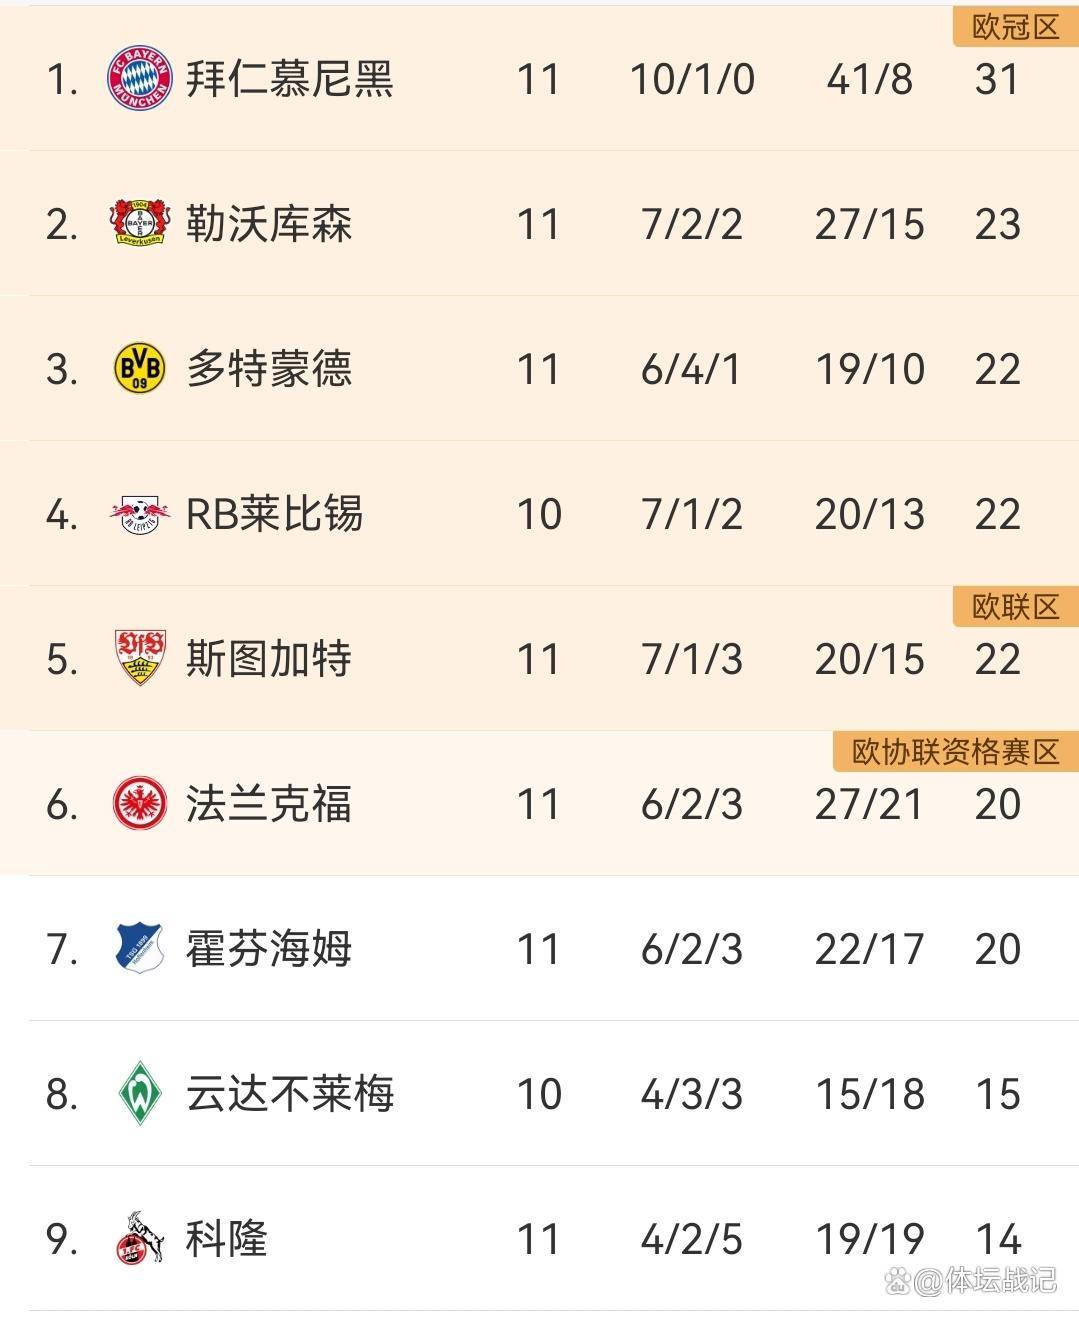Image resolution: width=1079 pixels, height=1319 pixels.
Task: Select the Werder Bremen green diamond logo
Action: [x=139, y=1093]
